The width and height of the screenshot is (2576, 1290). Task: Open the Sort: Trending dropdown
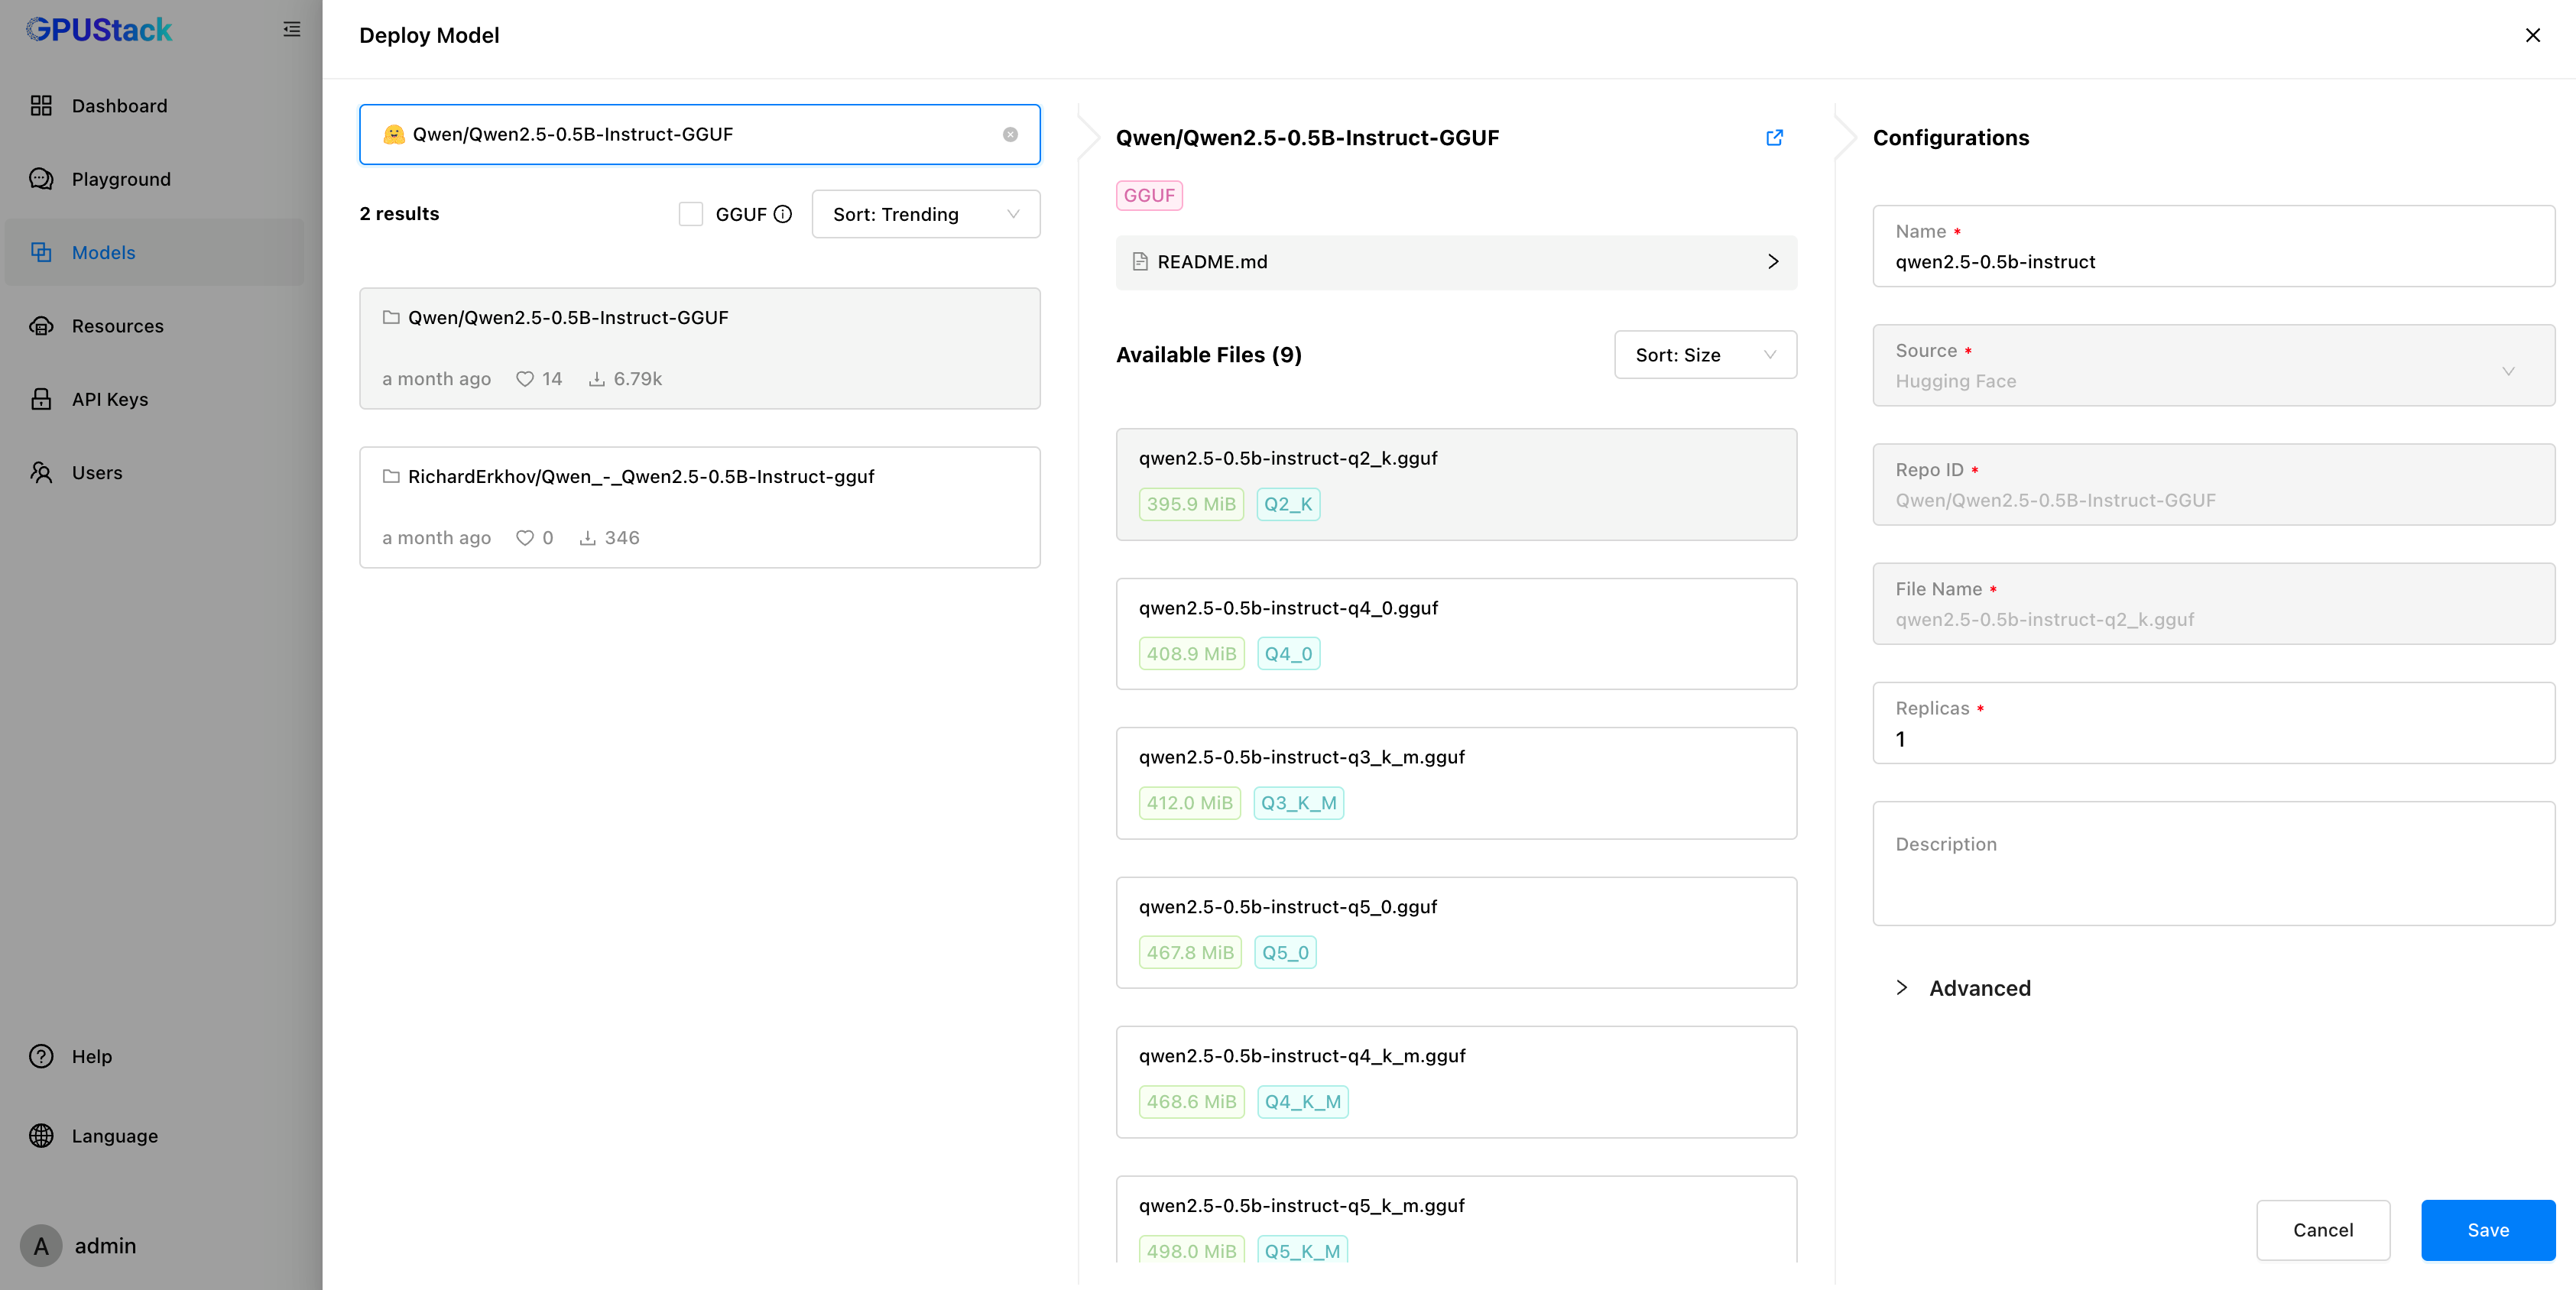[x=925, y=214]
